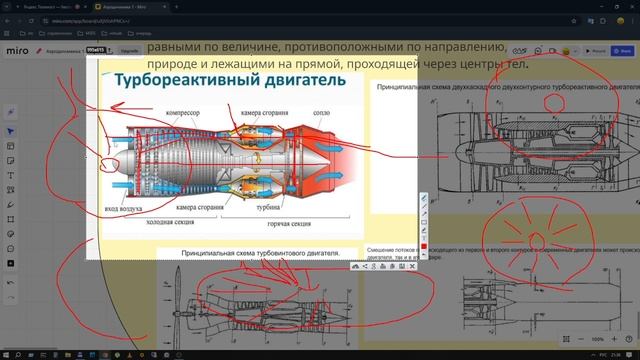This screenshot has width=640, height=360.
Task: Open the sticker and emoji tool
Action: 11,234
